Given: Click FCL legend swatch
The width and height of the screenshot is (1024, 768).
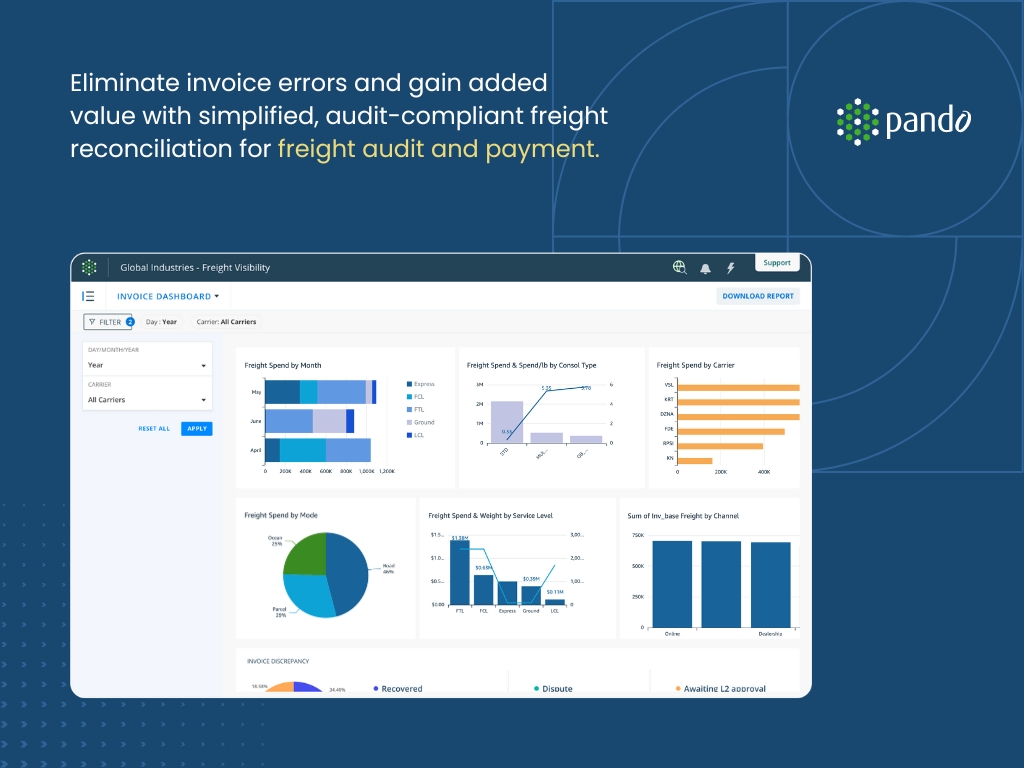Looking at the screenshot, I should 409,397.
